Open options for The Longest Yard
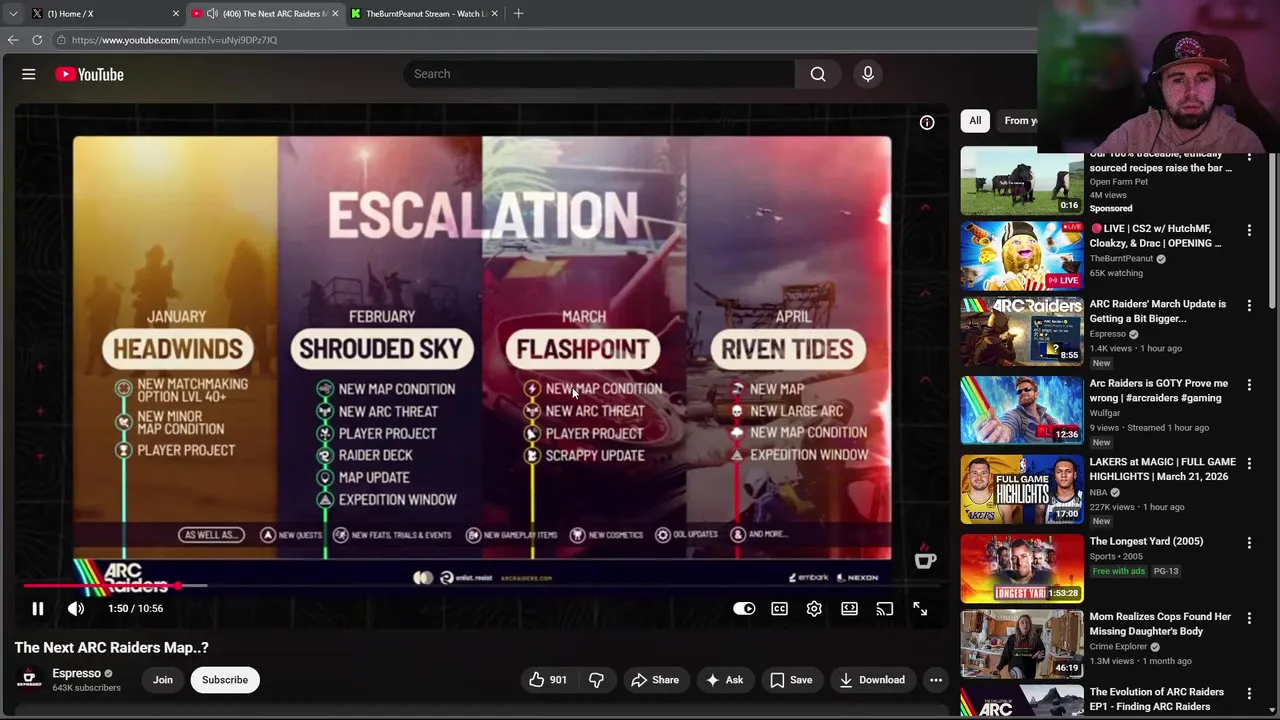The image size is (1280, 720). point(1249,542)
